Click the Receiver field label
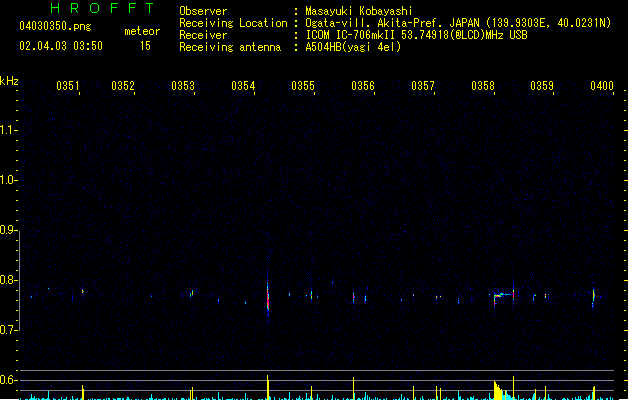 [203, 35]
